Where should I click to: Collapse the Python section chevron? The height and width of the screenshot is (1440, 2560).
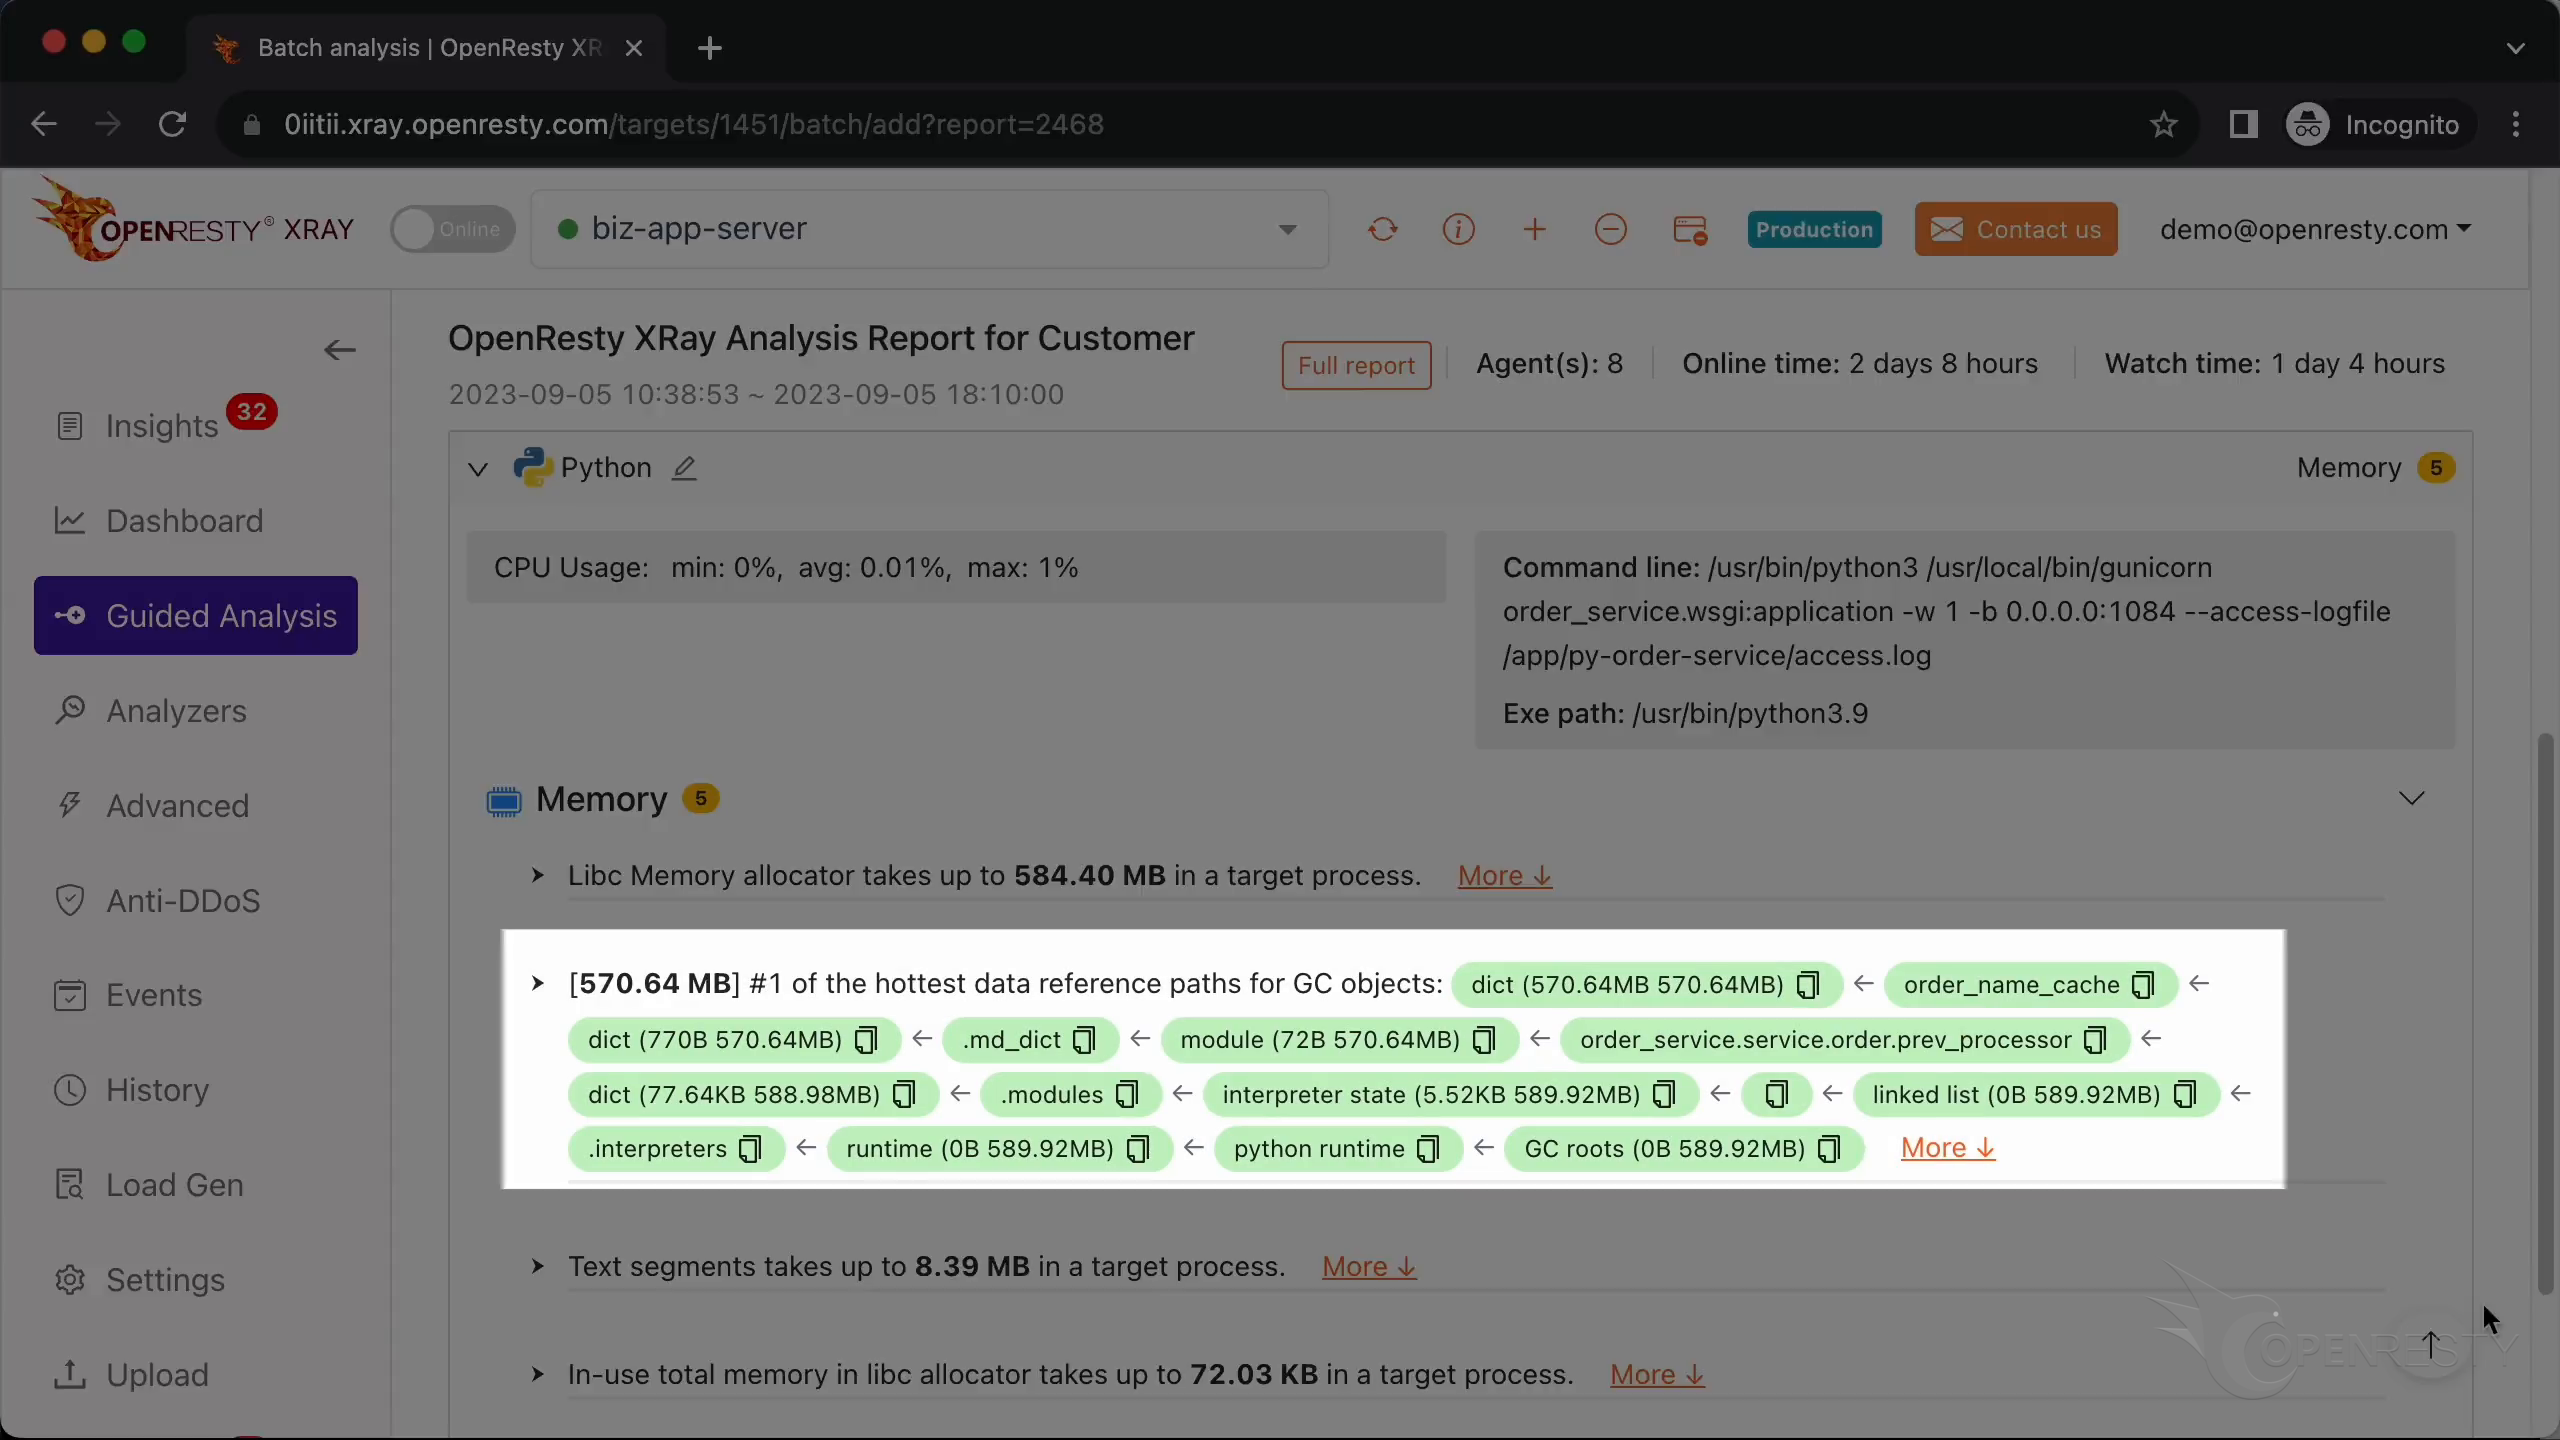click(478, 469)
